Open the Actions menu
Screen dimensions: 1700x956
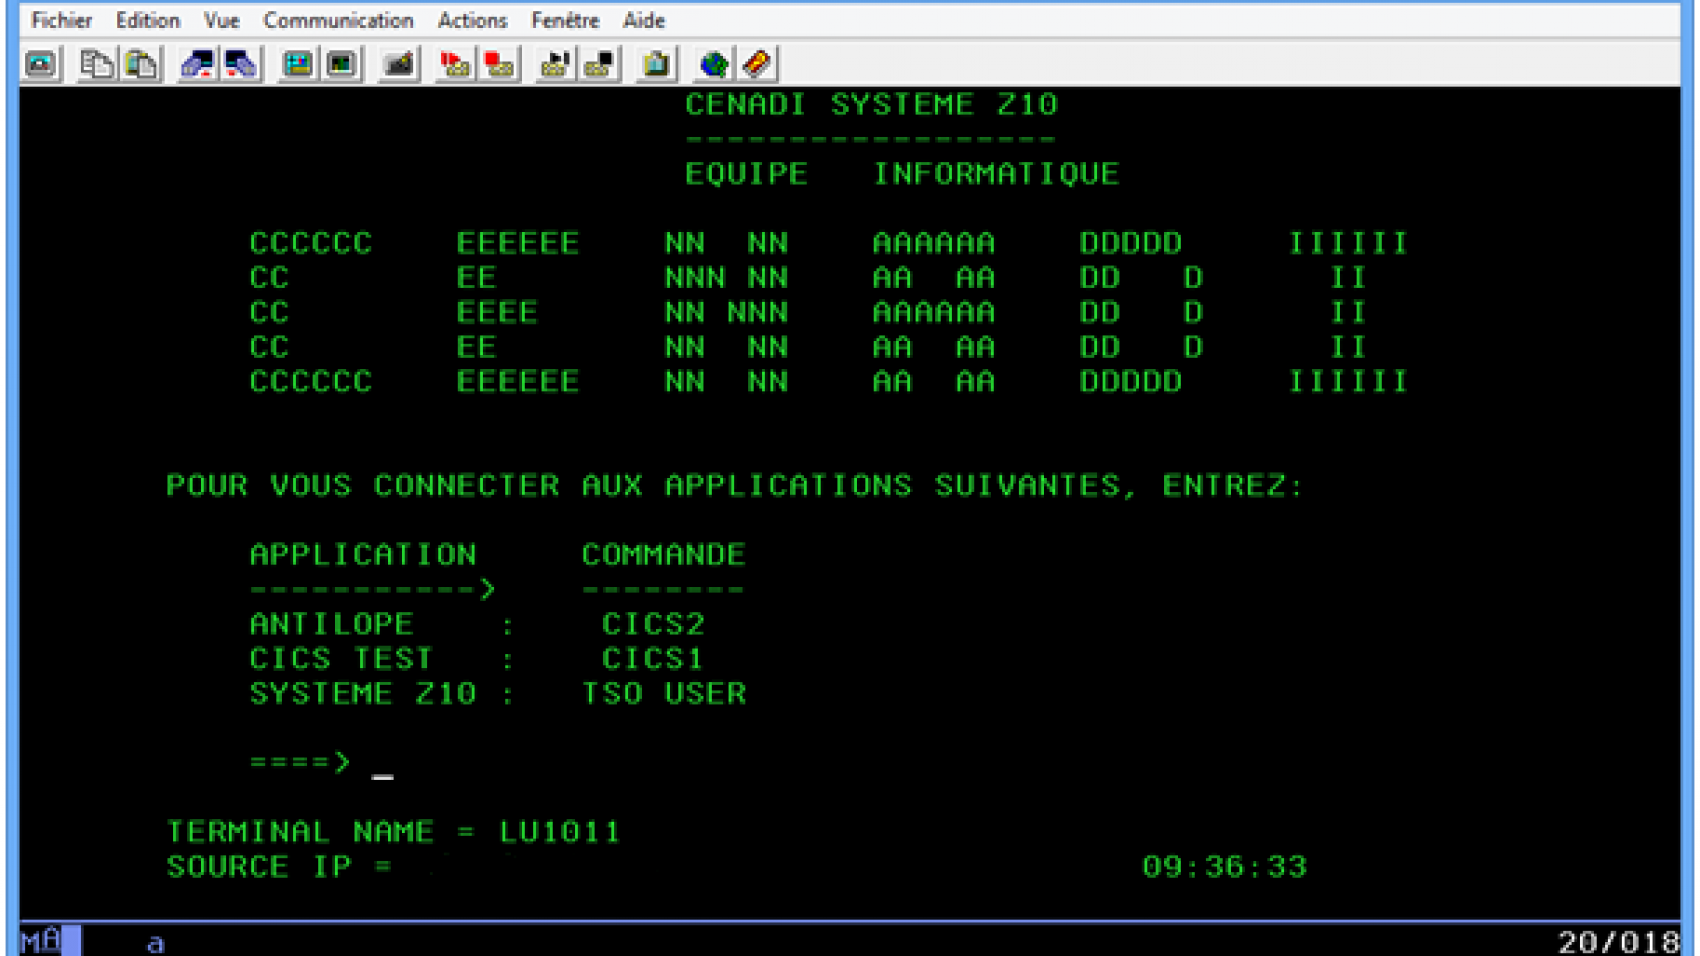[x=472, y=20]
